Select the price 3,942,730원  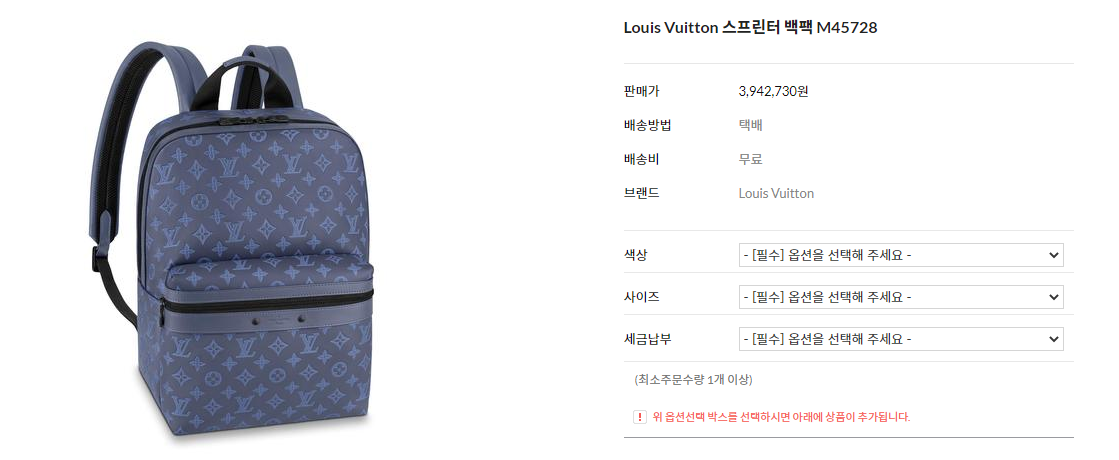pos(773,91)
